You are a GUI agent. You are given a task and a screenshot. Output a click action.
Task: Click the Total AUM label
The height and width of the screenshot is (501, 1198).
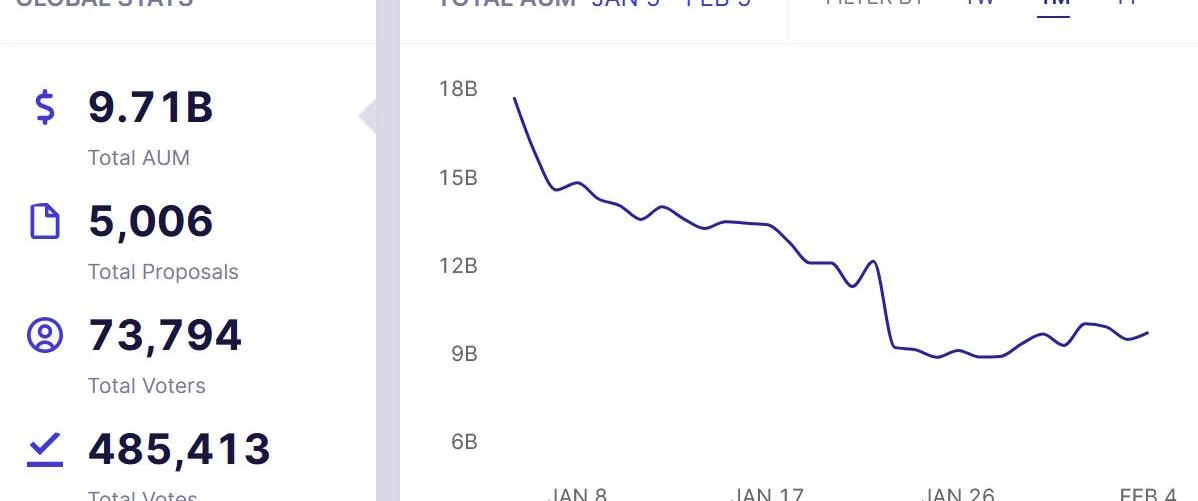(x=139, y=158)
